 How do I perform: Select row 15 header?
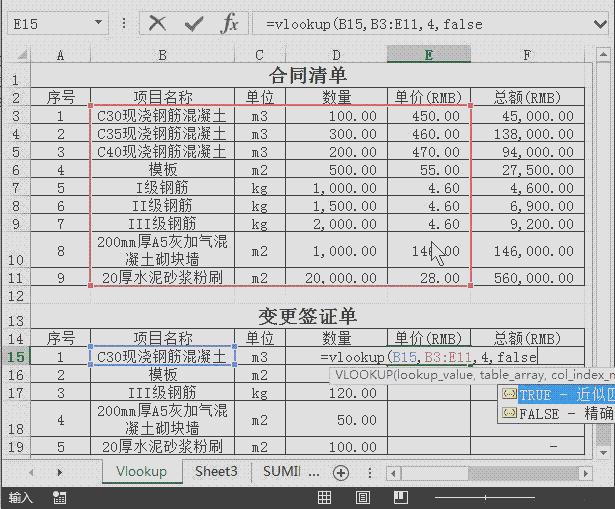[16, 356]
